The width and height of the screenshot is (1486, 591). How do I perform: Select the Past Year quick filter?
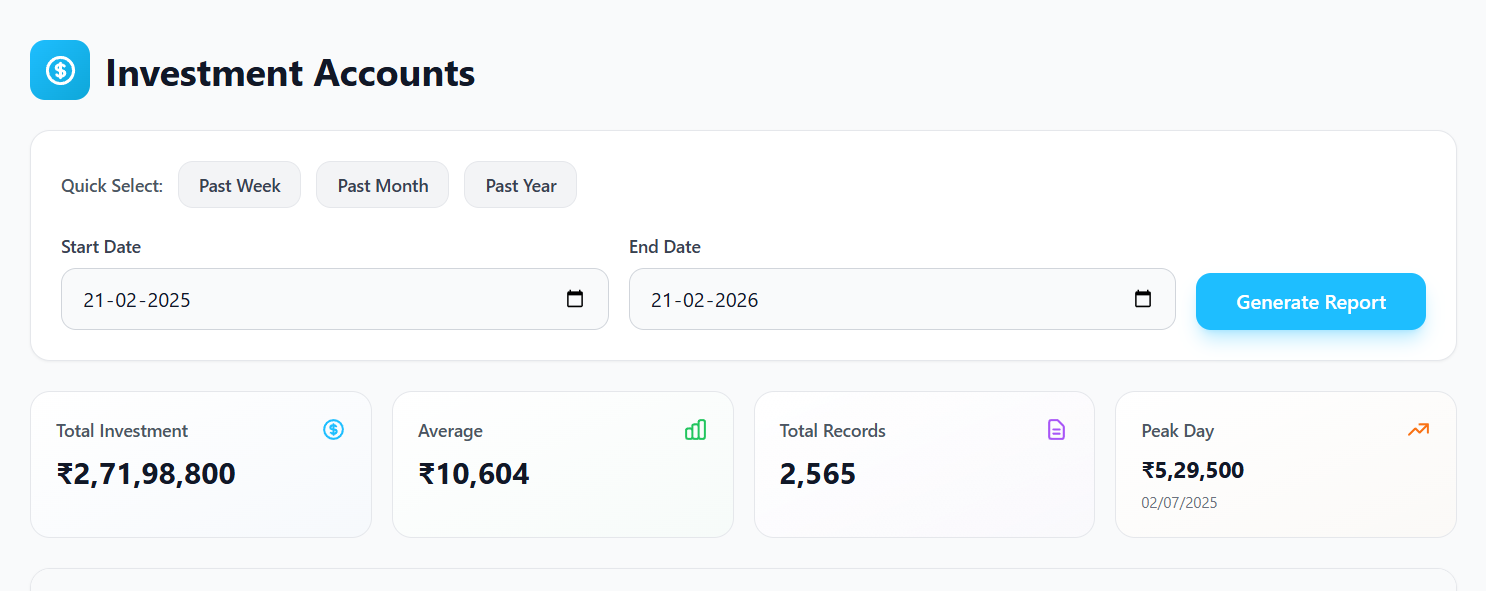[x=520, y=184]
